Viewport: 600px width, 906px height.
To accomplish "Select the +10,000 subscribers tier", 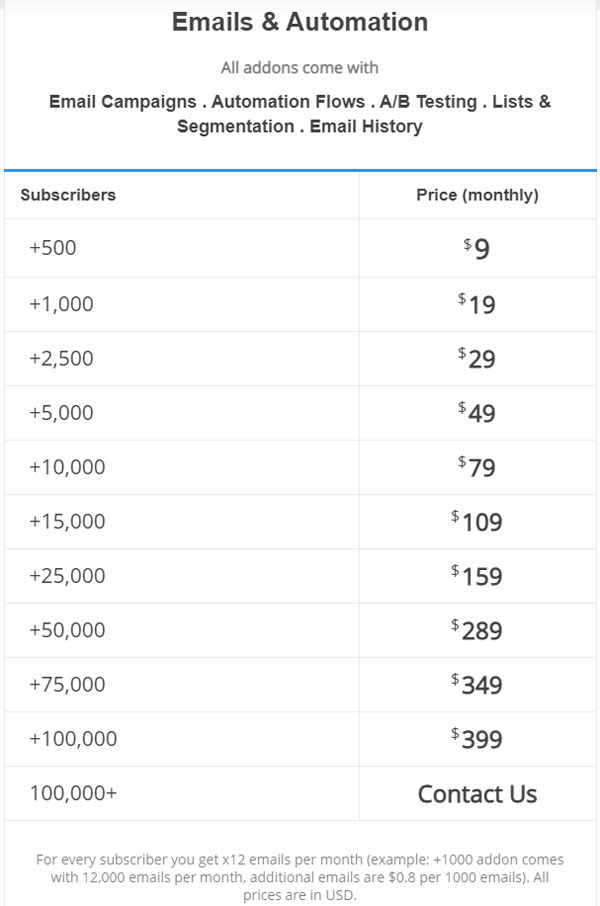I will pos(300,467).
